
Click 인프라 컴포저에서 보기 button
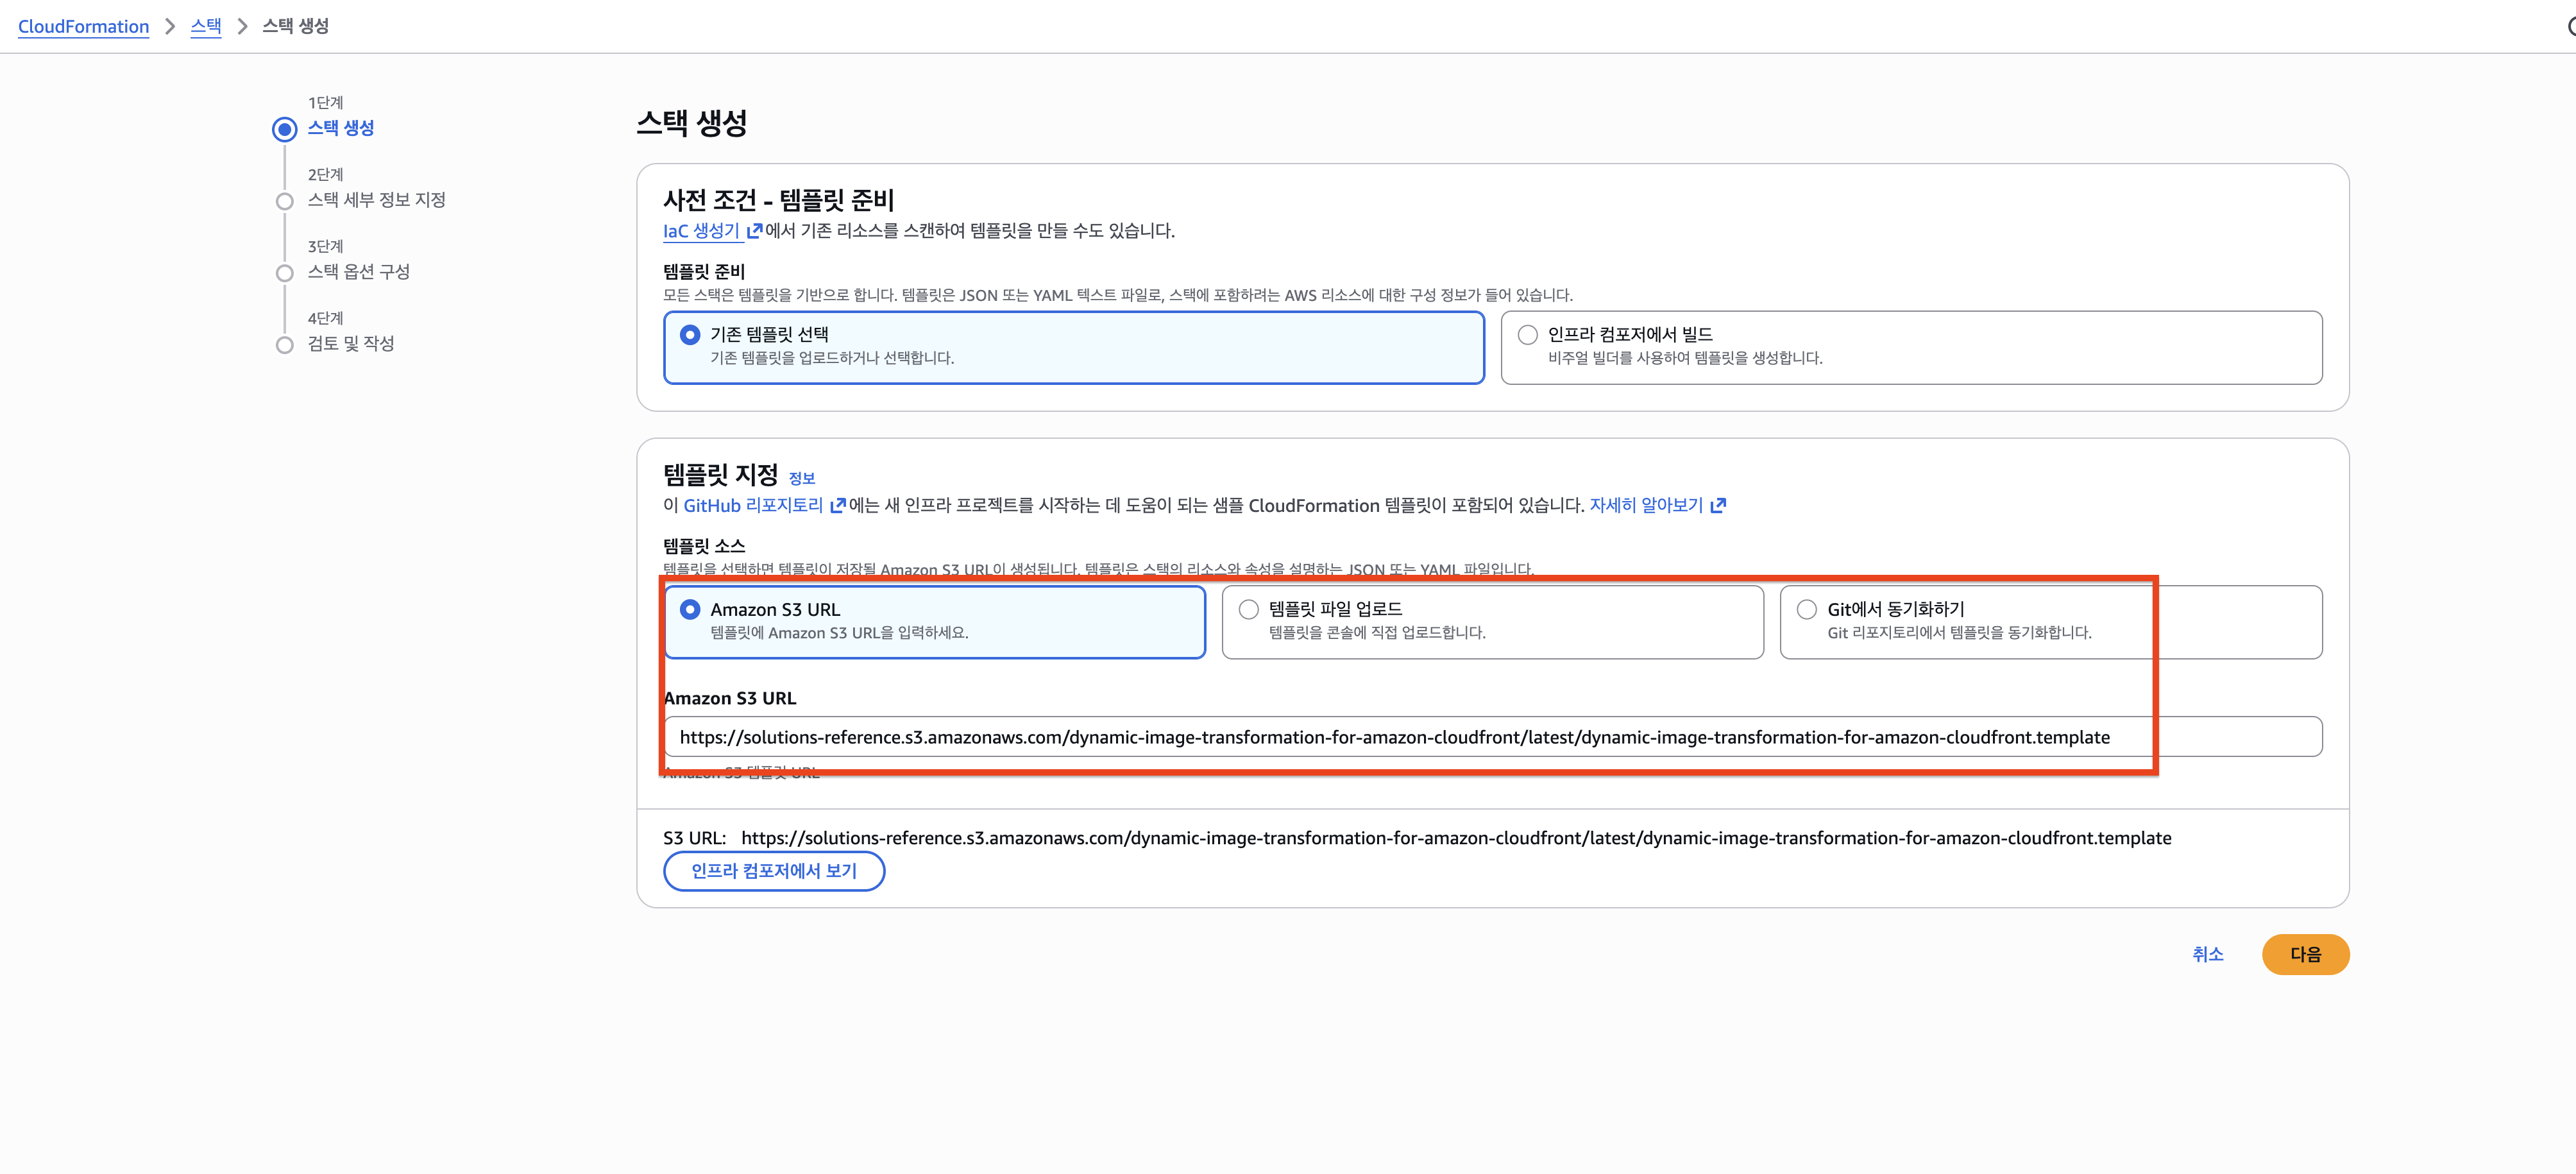click(773, 871)
